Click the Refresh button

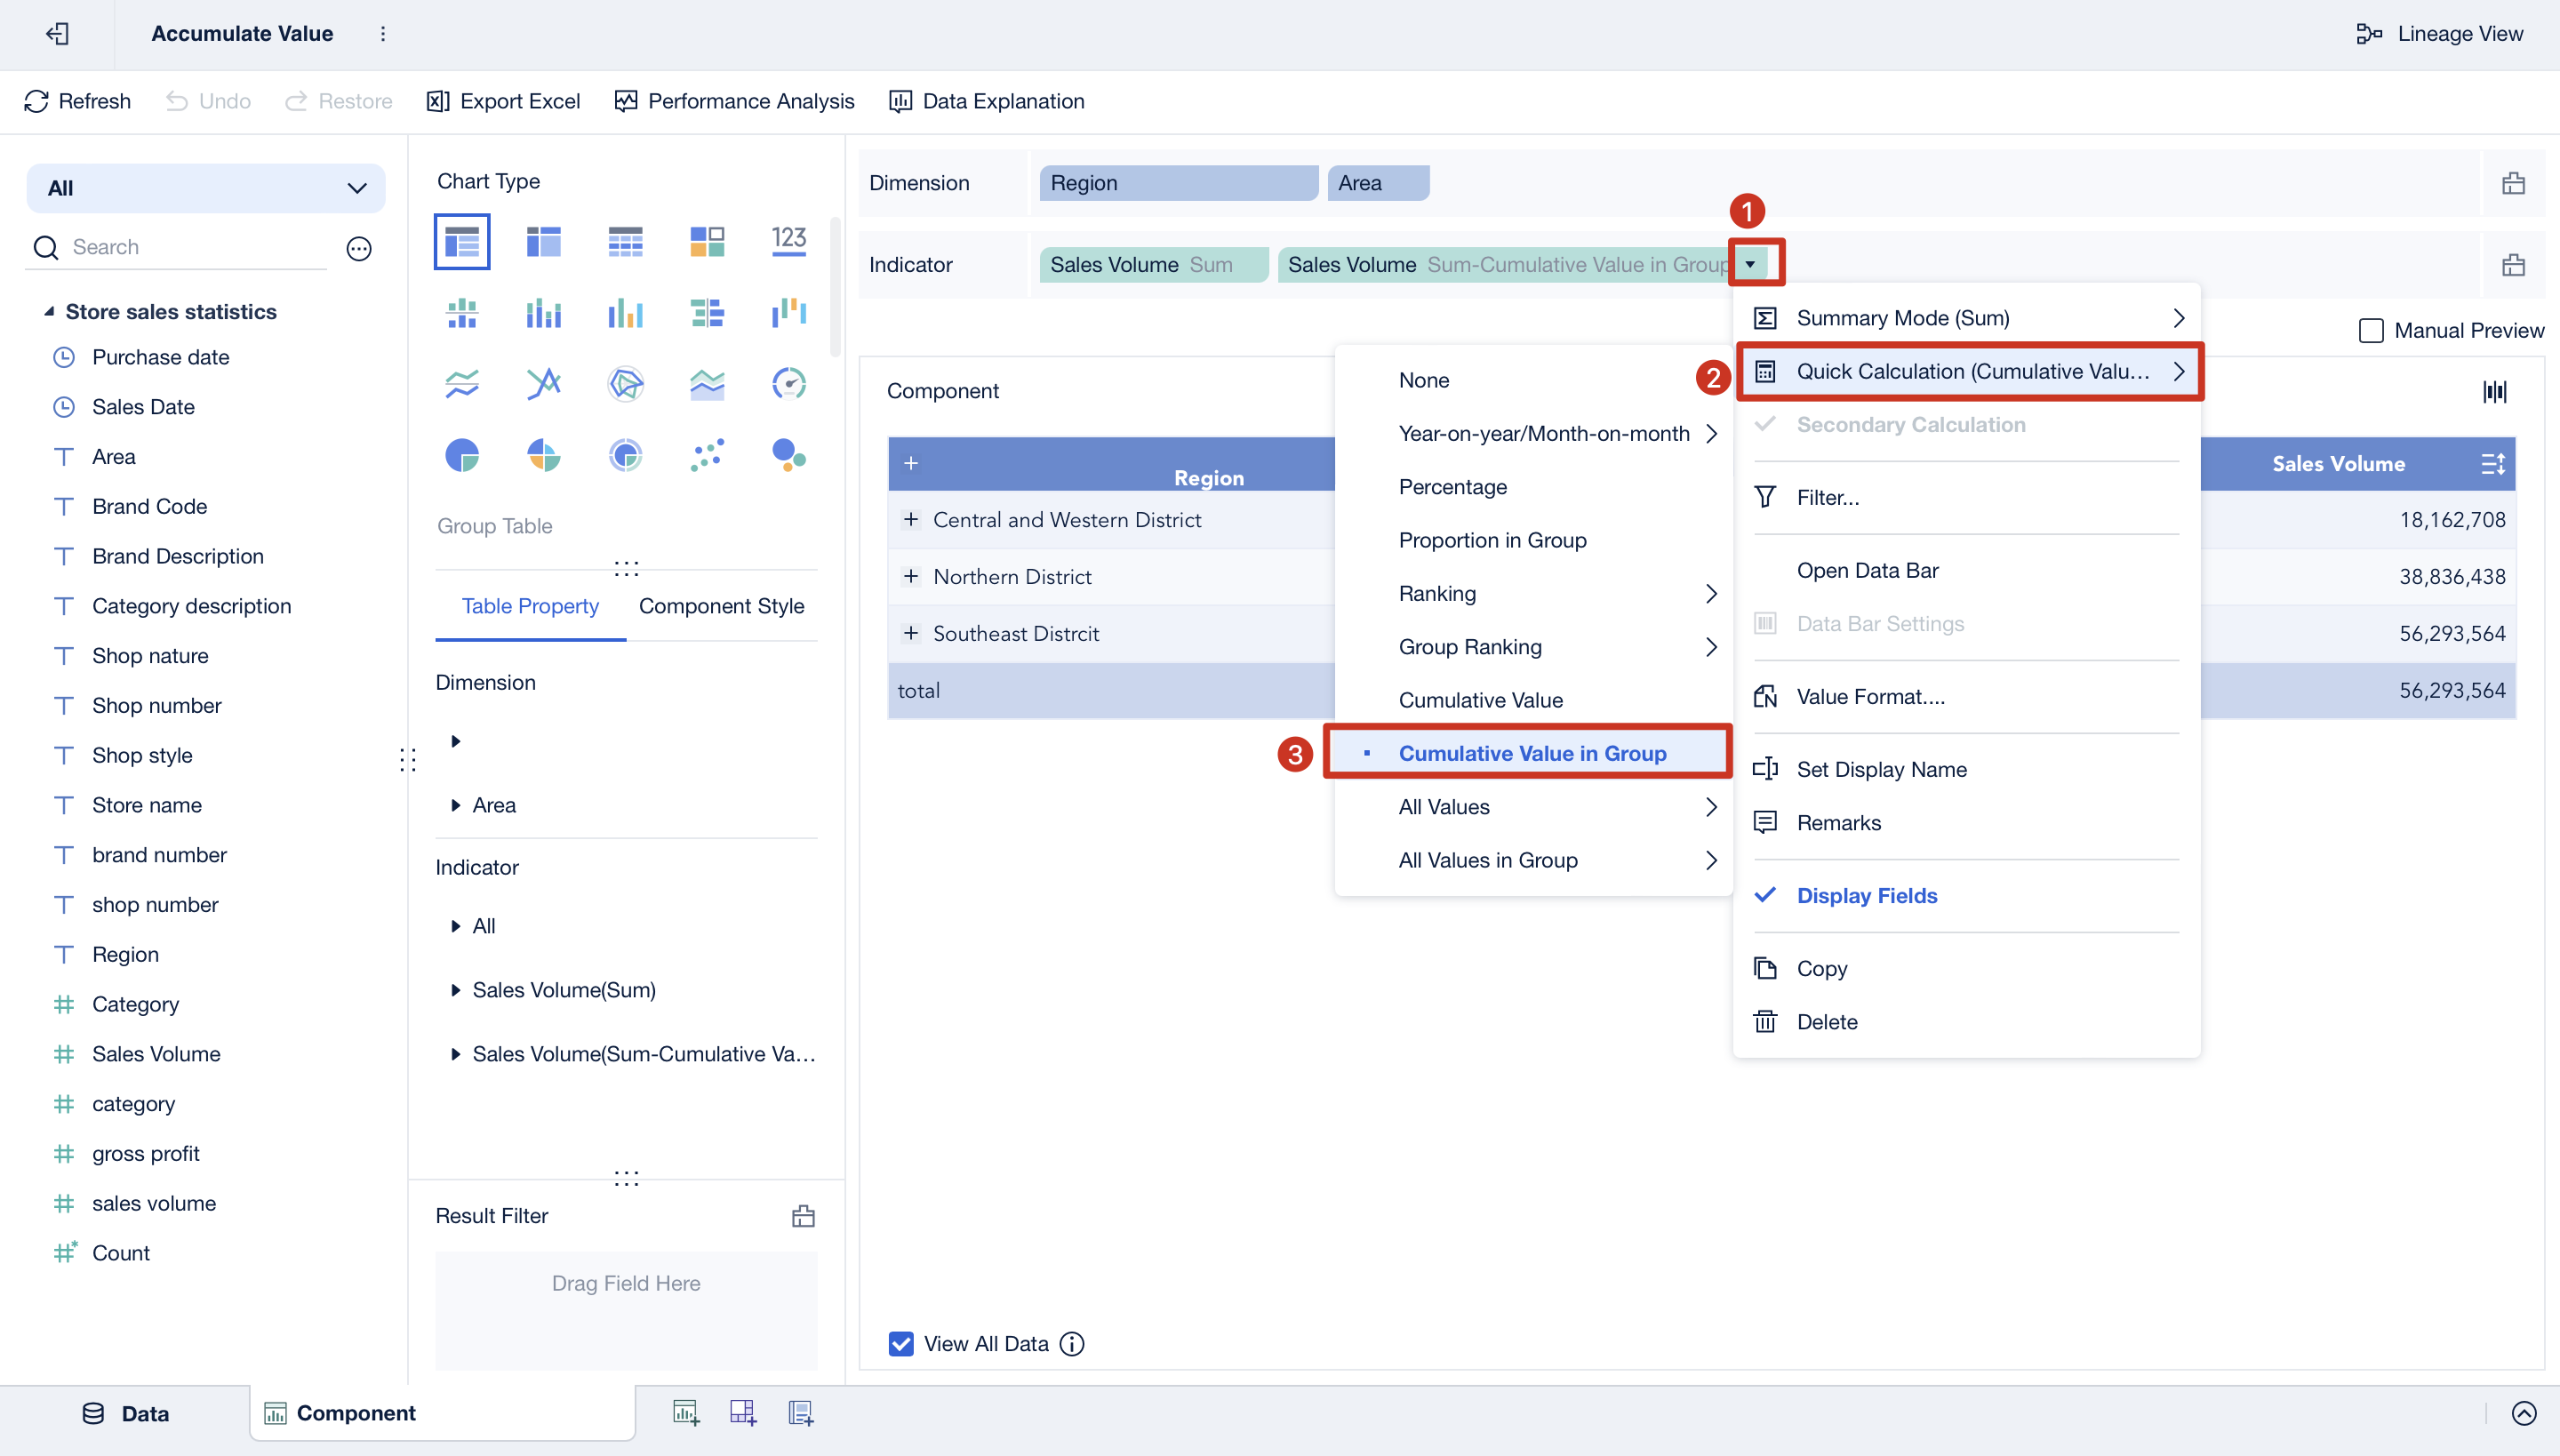point(77,101)
